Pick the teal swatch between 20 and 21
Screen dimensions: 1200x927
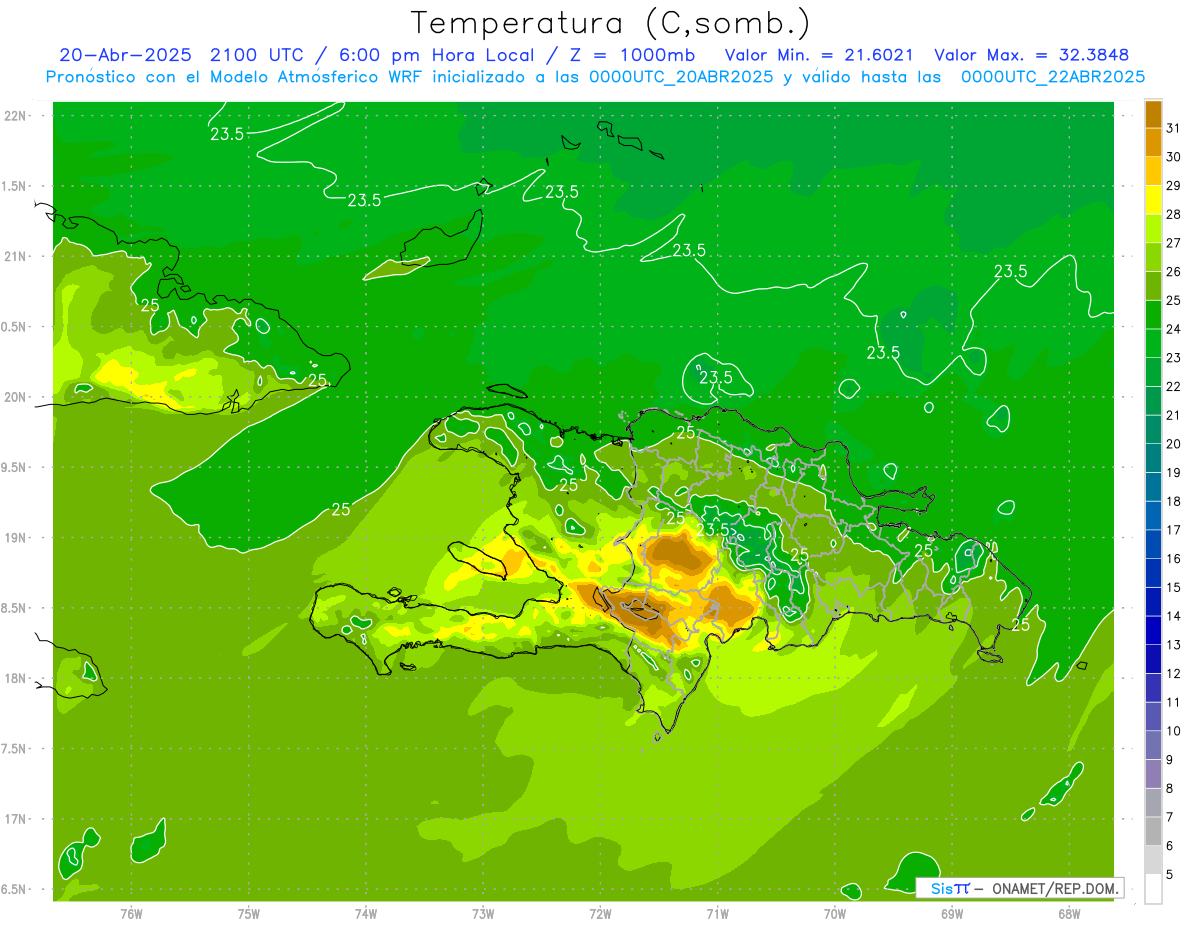click(x=1153, y=429)
